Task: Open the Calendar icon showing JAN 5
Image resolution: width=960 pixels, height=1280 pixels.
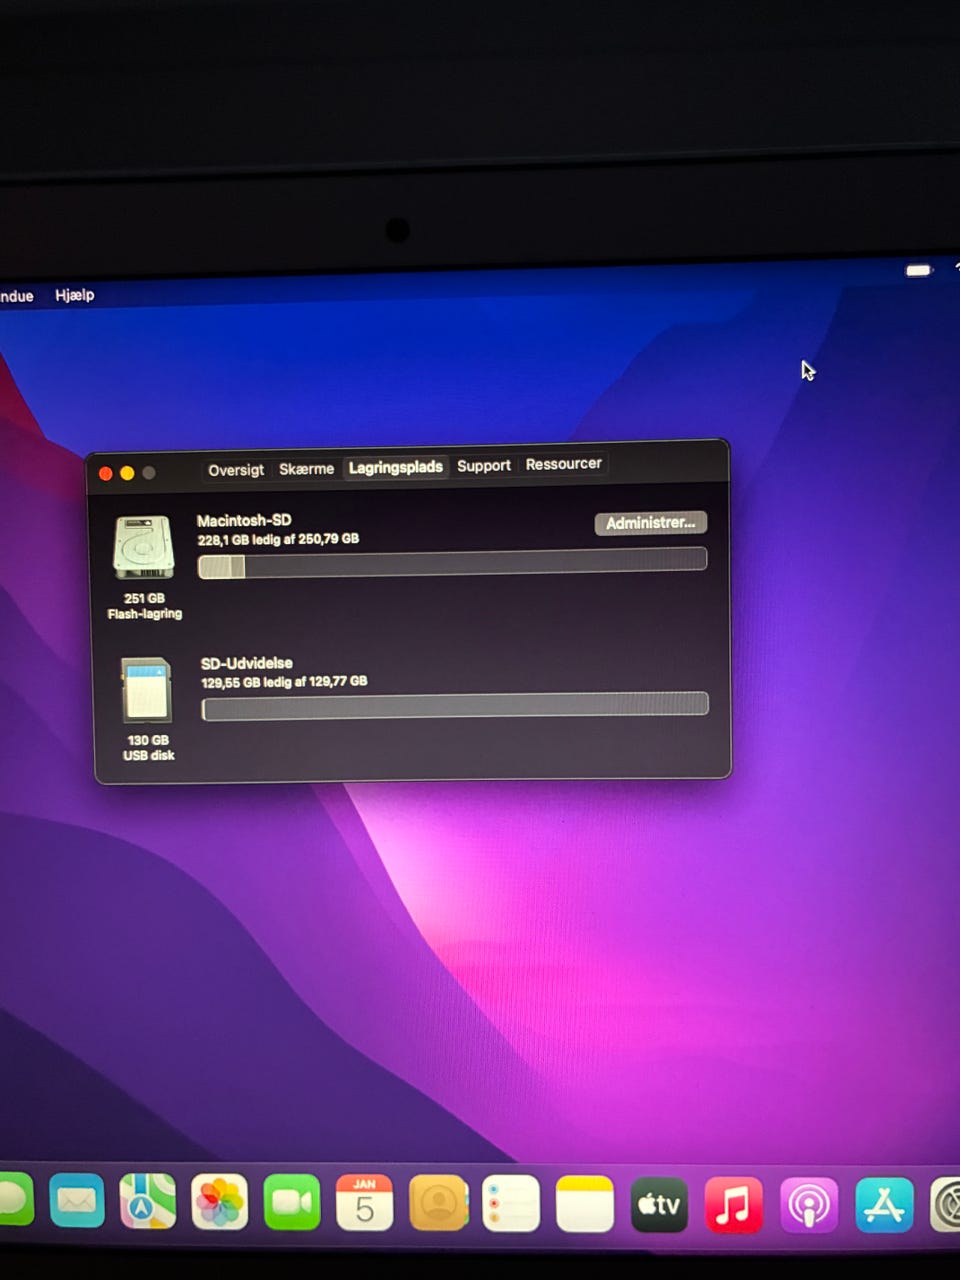Action: pos(364,1203)
